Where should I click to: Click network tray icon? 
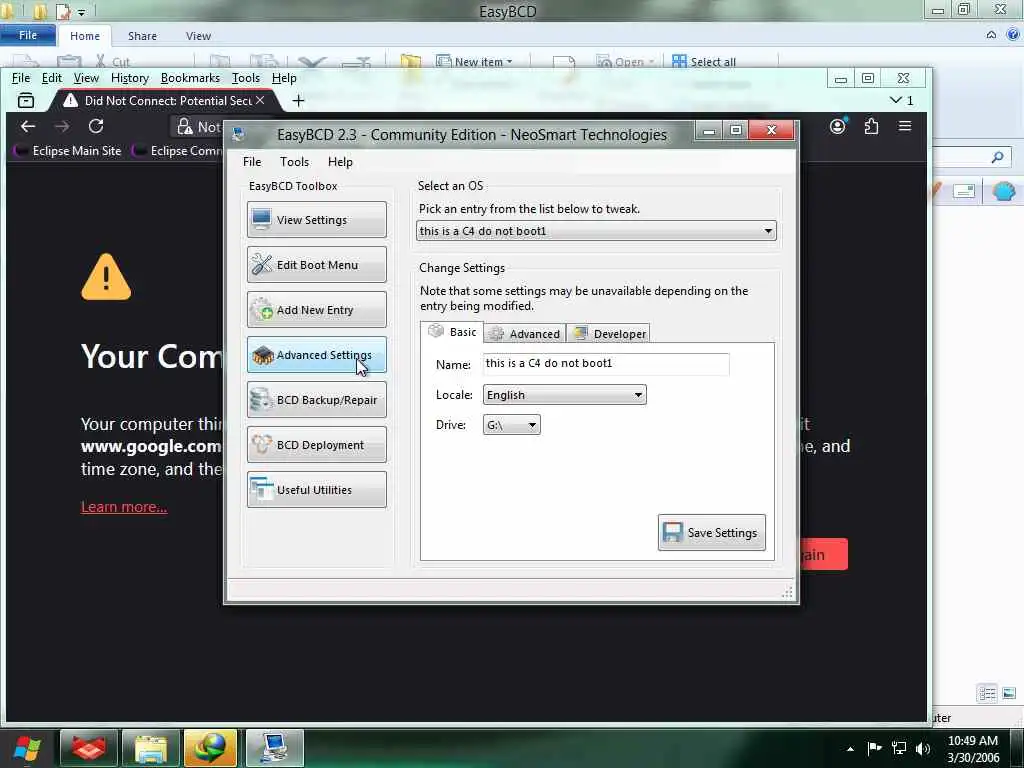[899, 748]
